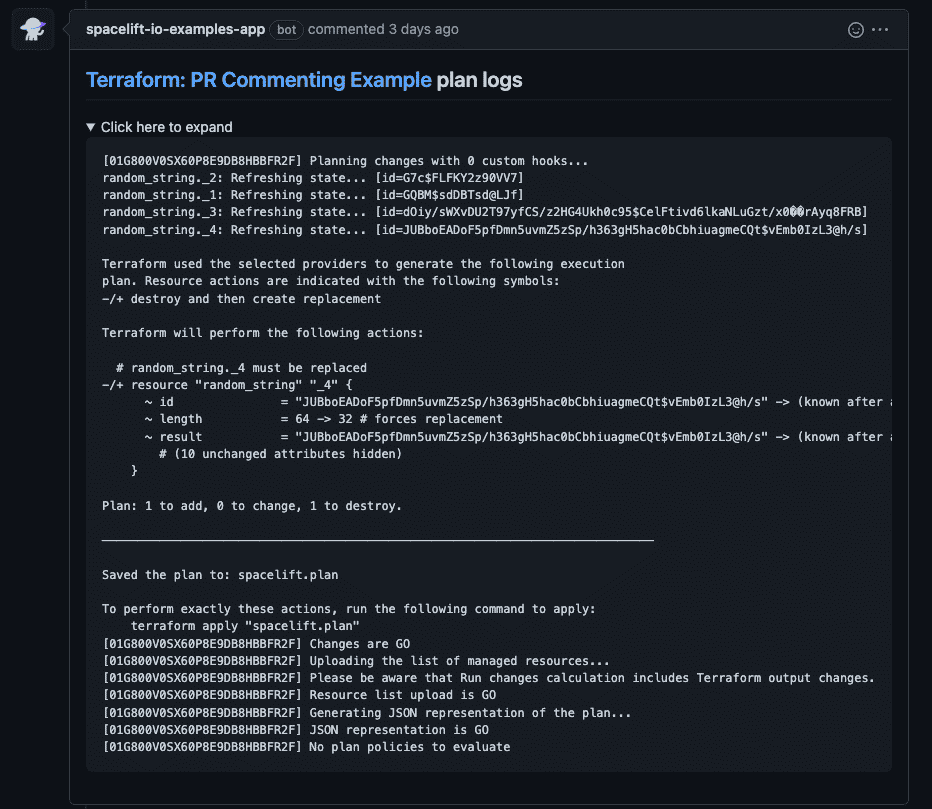Open the 'commented 3 days ago' timestamp link
The image size is (932, 809).
point(383,29)
